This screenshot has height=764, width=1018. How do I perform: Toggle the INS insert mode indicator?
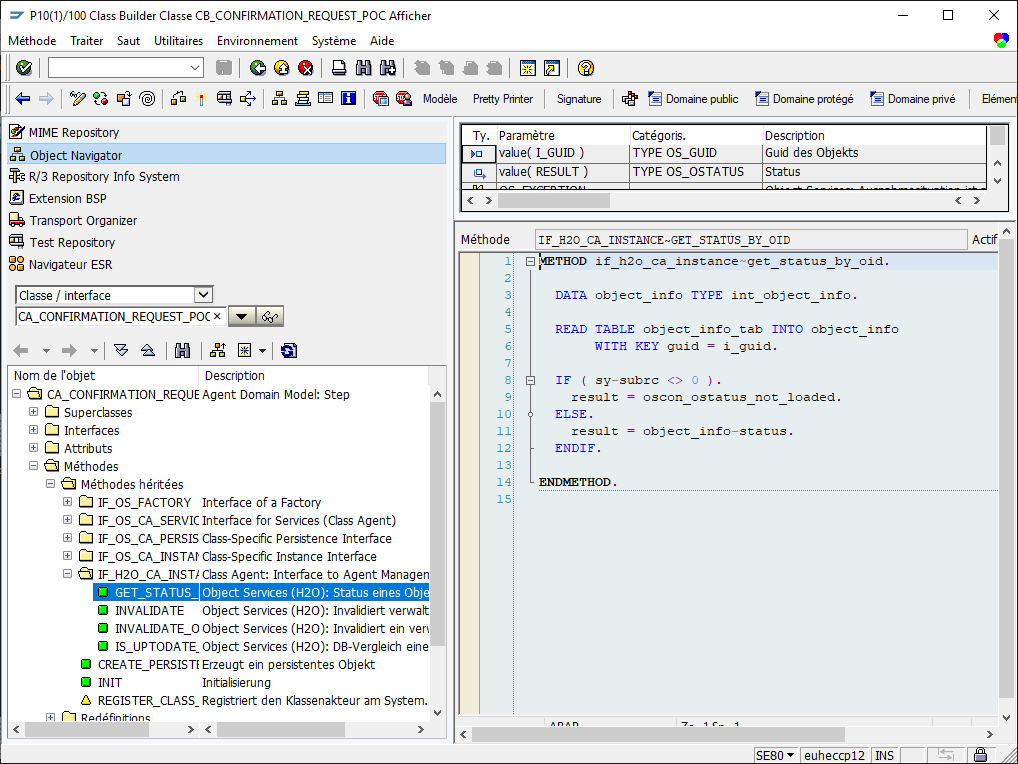coord(884,756)
